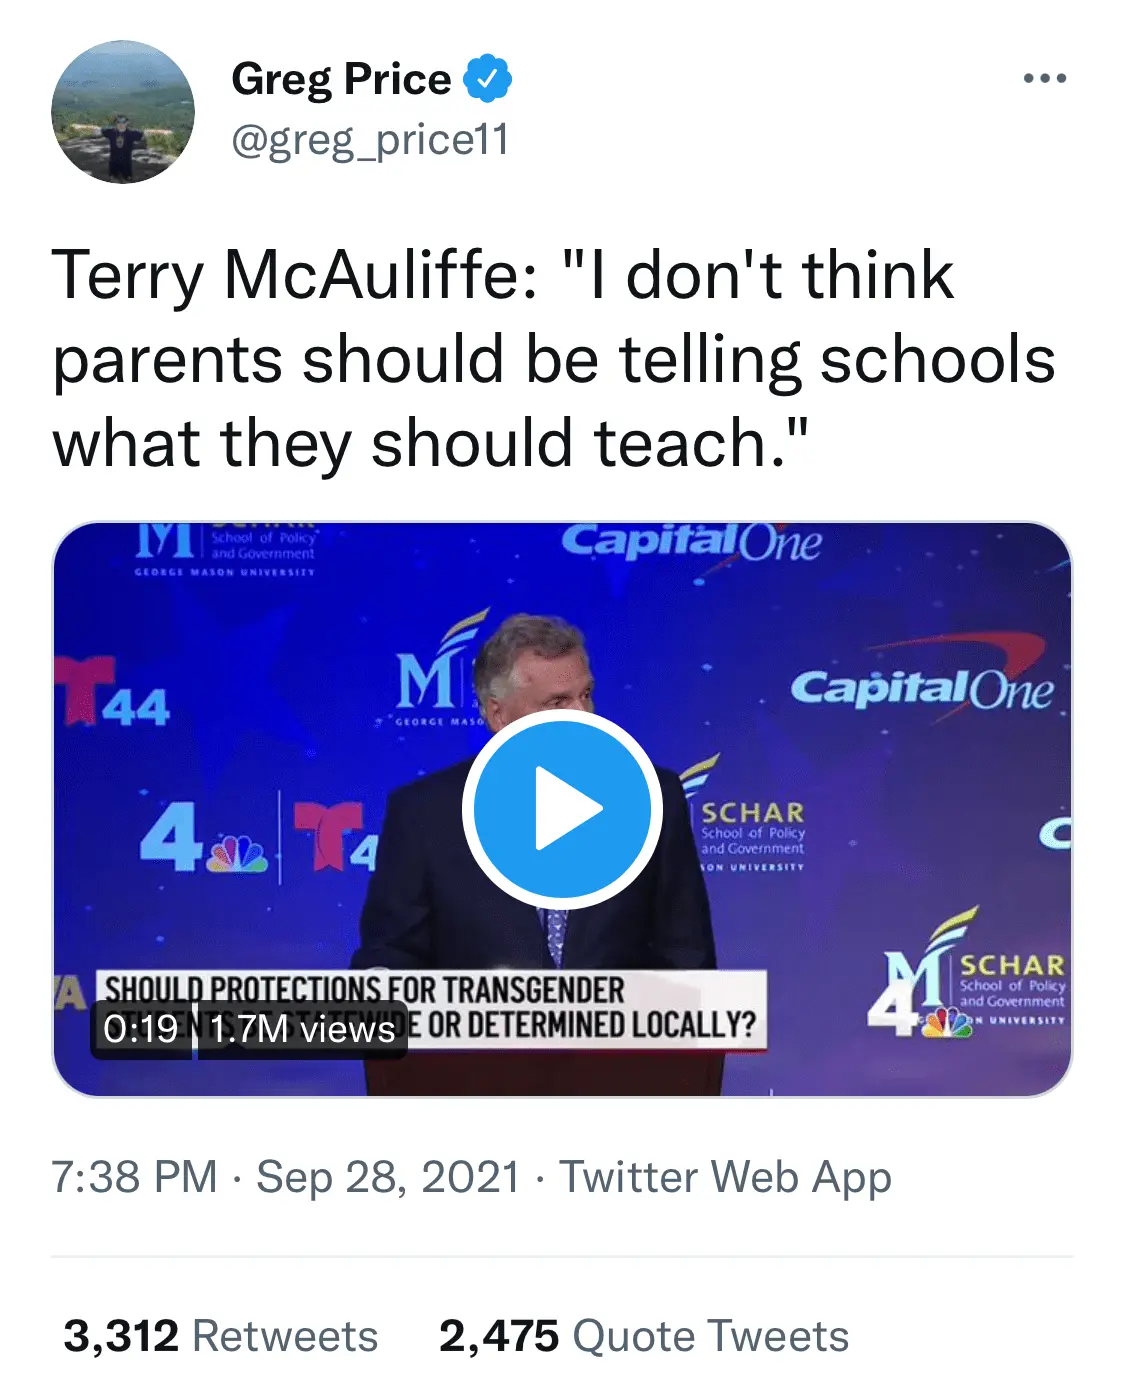Open the Greg Price display name link
Viewport: 1125px width, 1381px height.
pyautogui.click(x=341, y=79)
